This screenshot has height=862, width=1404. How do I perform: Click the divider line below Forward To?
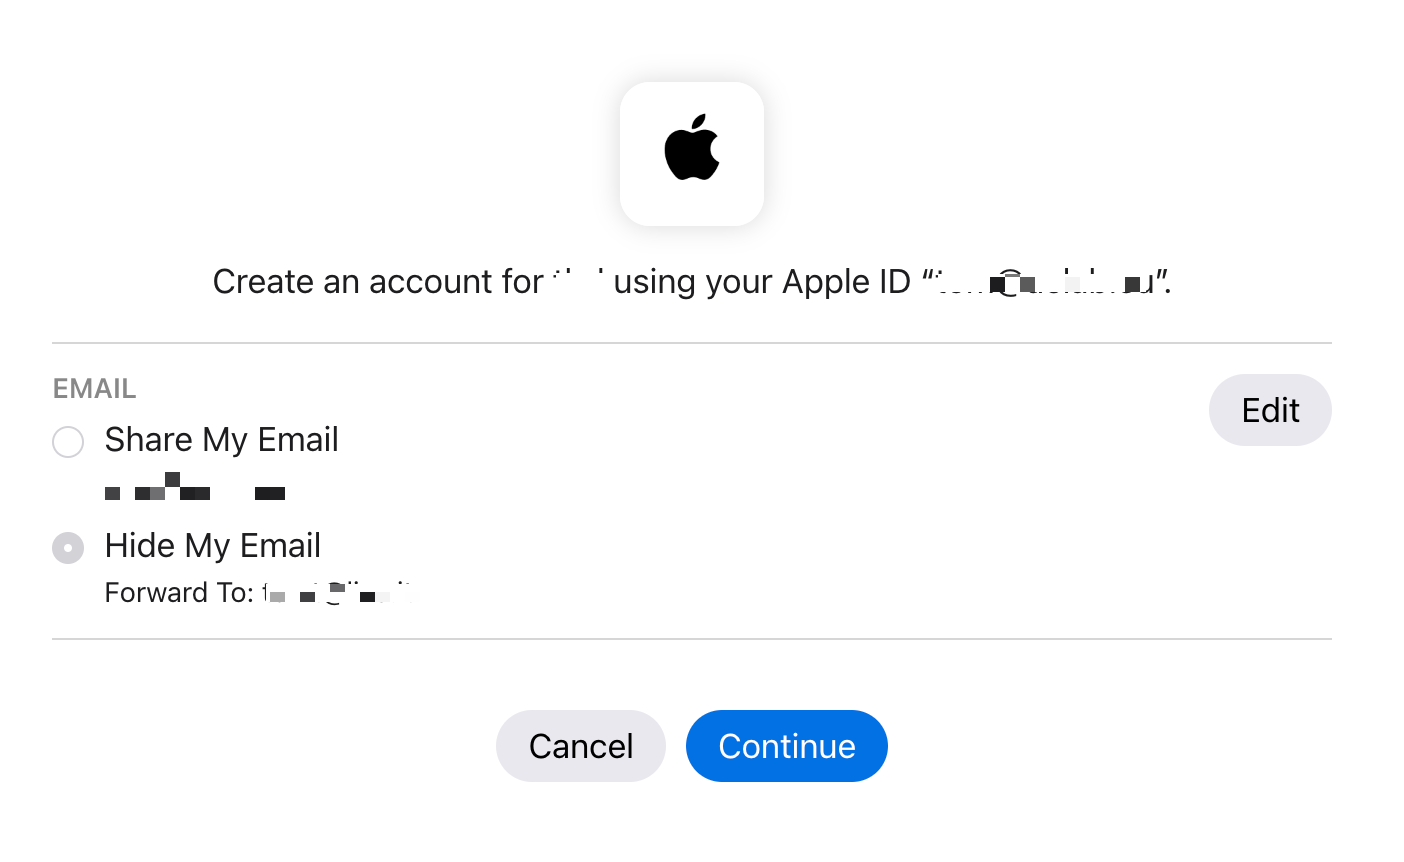[x=692, y=639]
